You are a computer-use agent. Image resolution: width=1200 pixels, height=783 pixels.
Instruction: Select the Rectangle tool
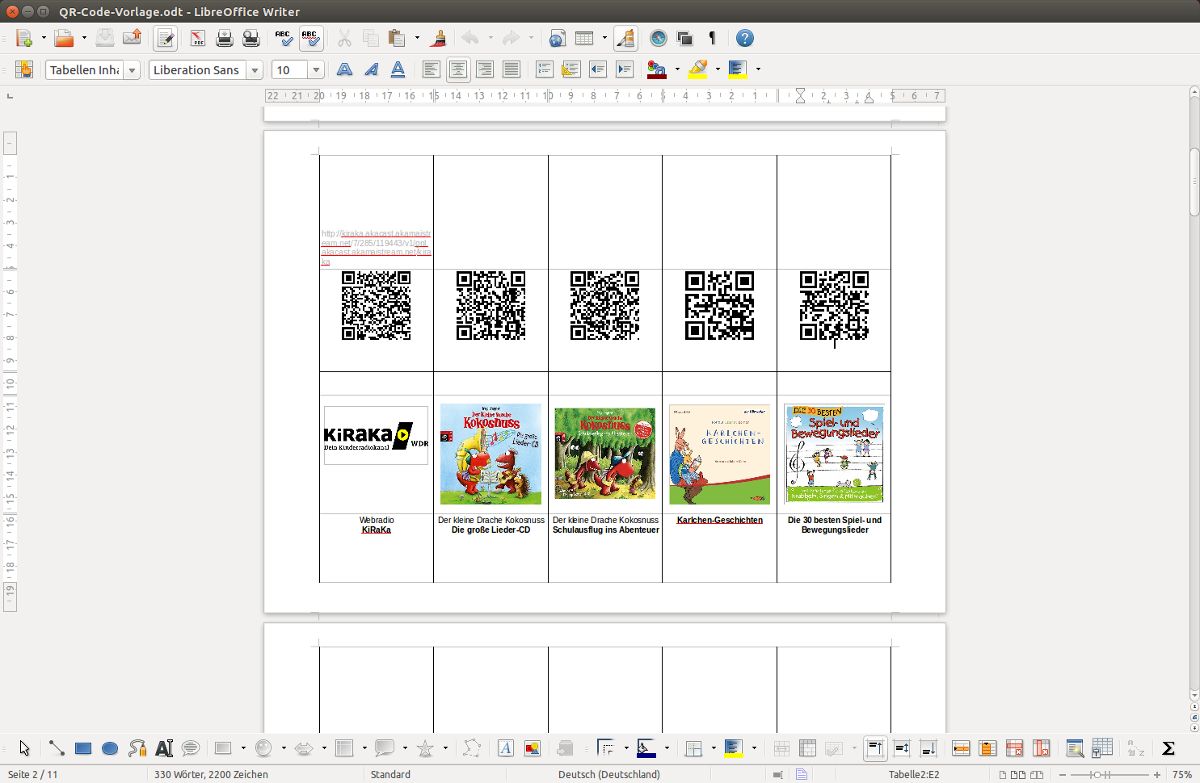(84, 747)
